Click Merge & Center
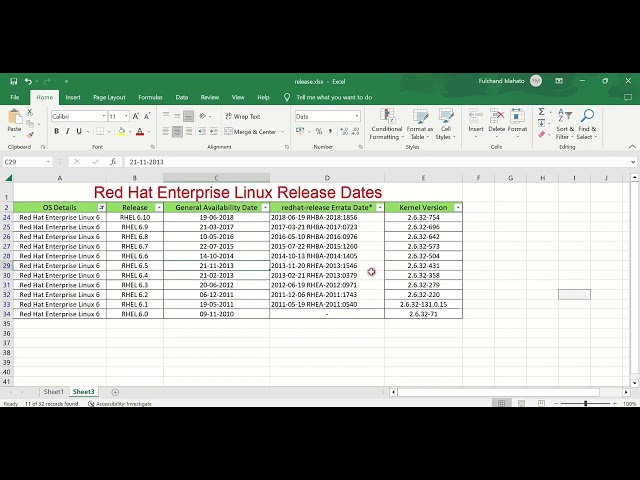 [250, 131]
